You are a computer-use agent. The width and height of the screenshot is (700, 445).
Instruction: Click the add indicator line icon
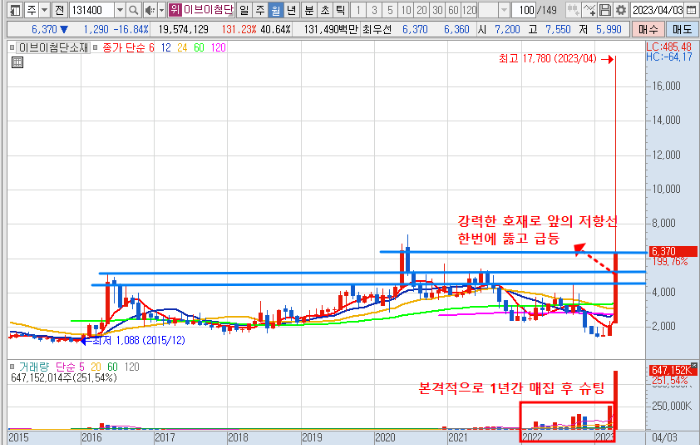[x=589, y=10]
